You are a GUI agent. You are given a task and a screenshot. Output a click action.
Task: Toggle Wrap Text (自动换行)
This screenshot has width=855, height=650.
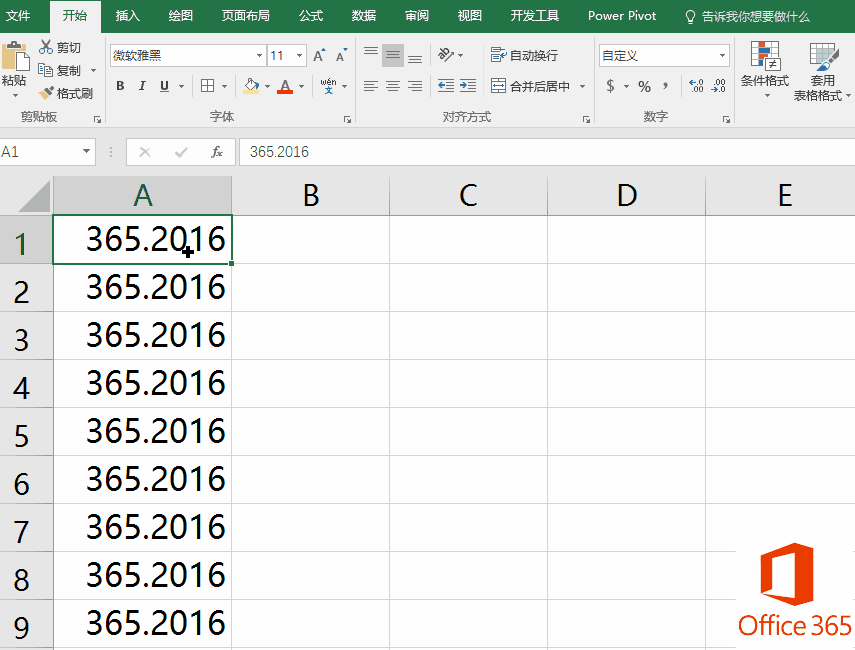tap(525, 56)
